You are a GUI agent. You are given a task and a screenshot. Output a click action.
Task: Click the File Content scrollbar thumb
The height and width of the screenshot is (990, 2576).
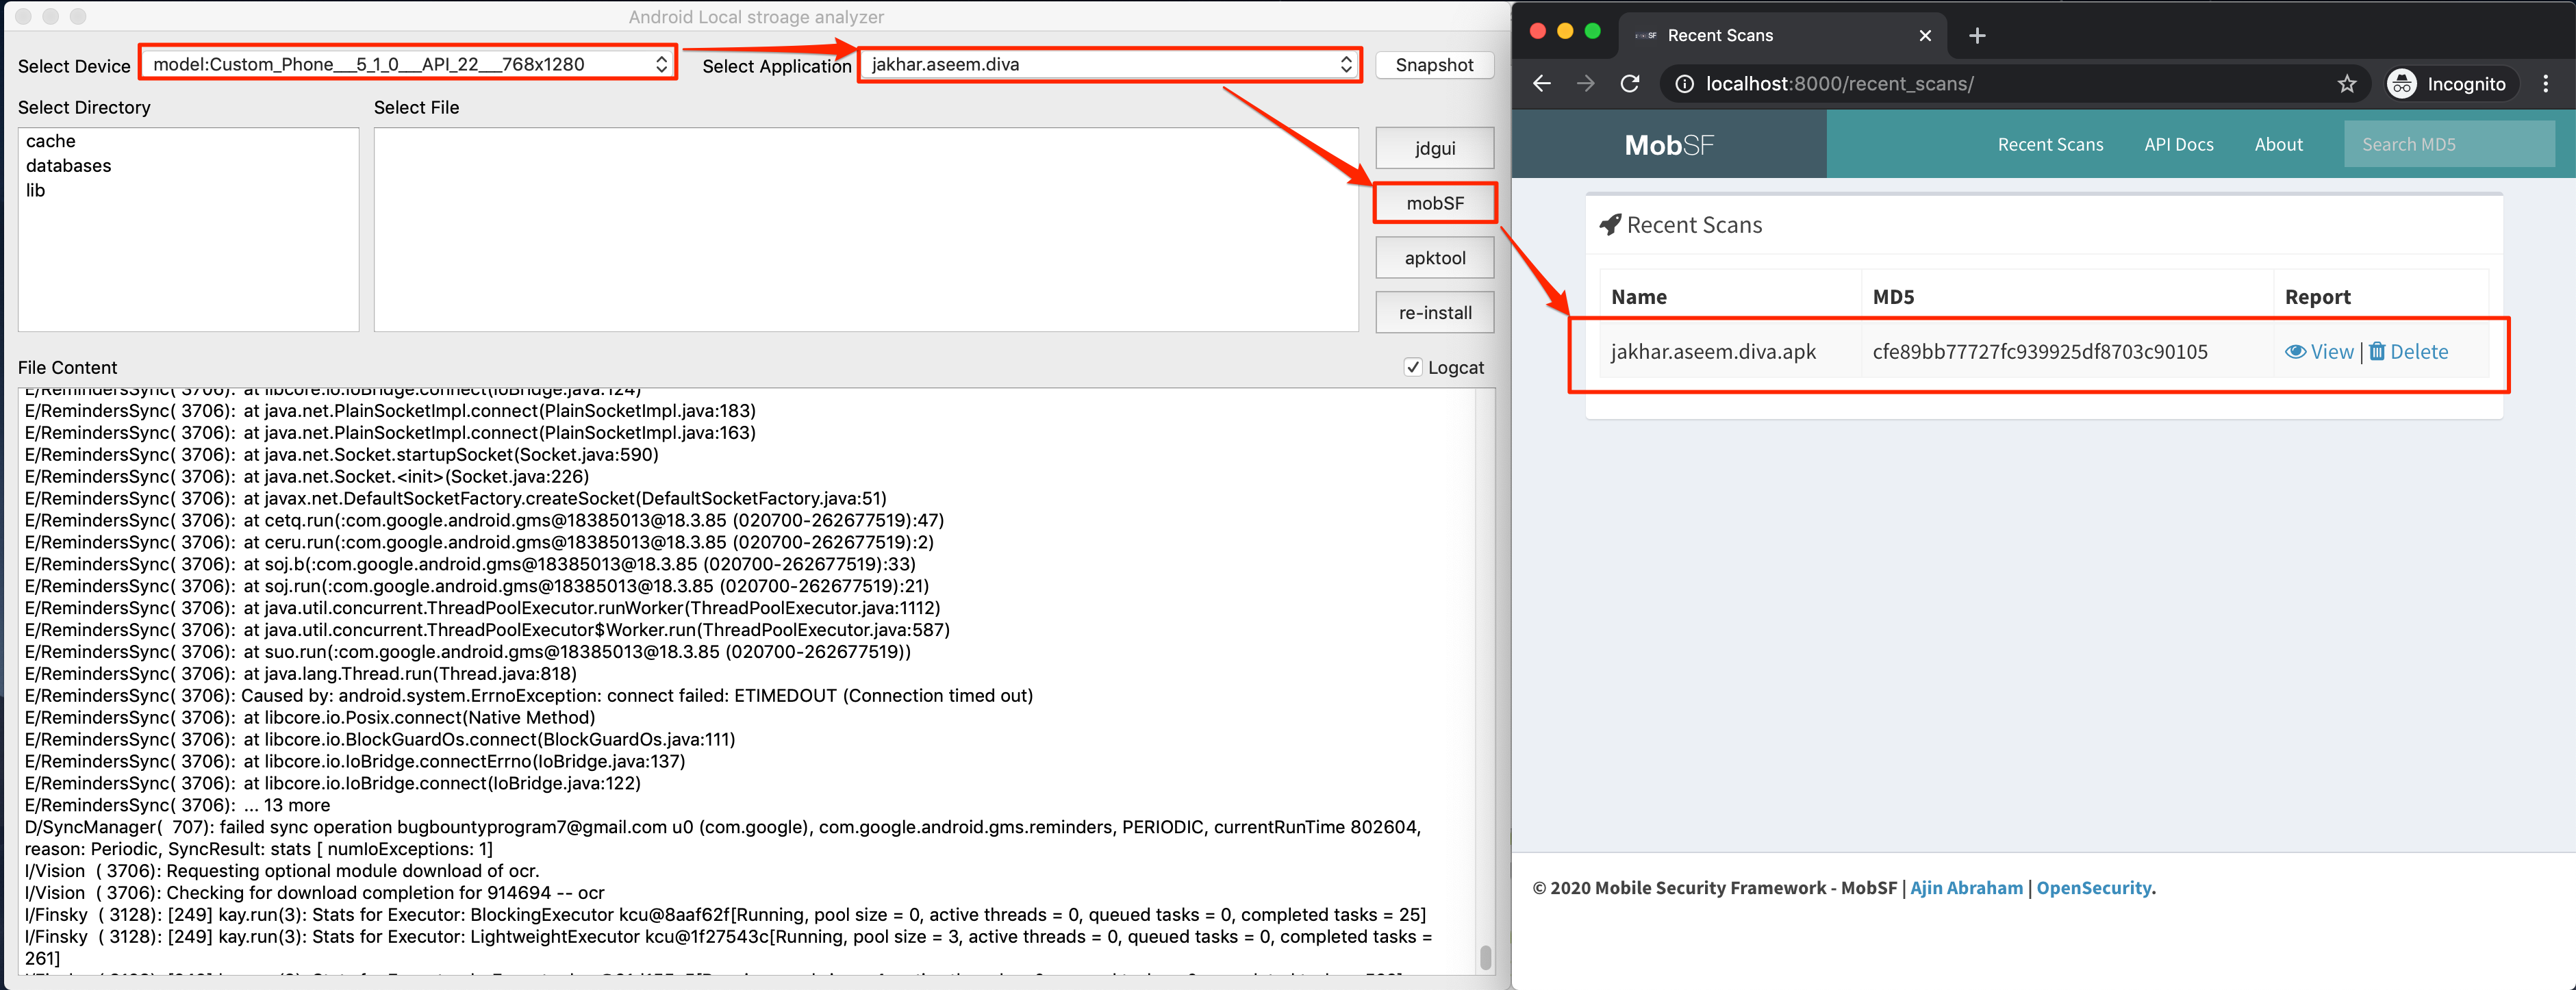tap(1485, 957)
